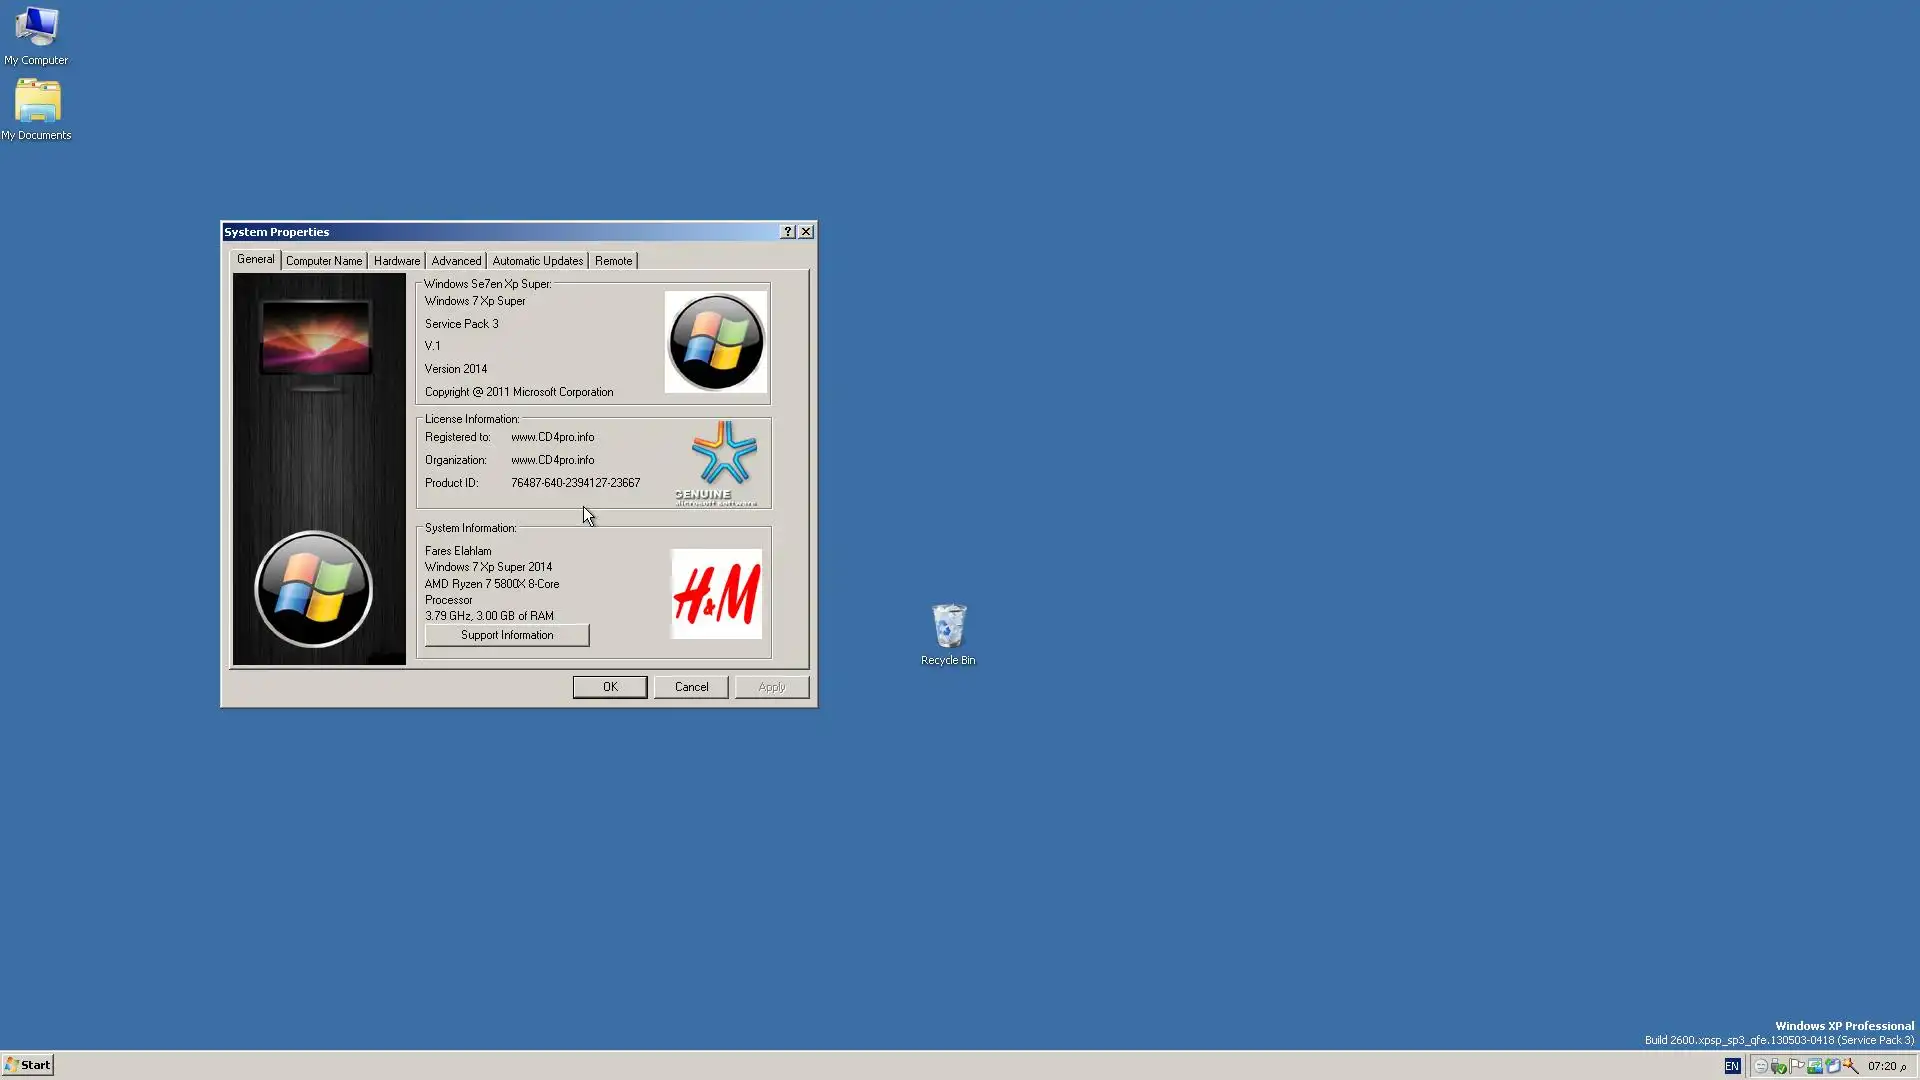This screenshot has height=1080, width=1920.
Task: Select the Recycle Bin icon
Action: point(948,632)
